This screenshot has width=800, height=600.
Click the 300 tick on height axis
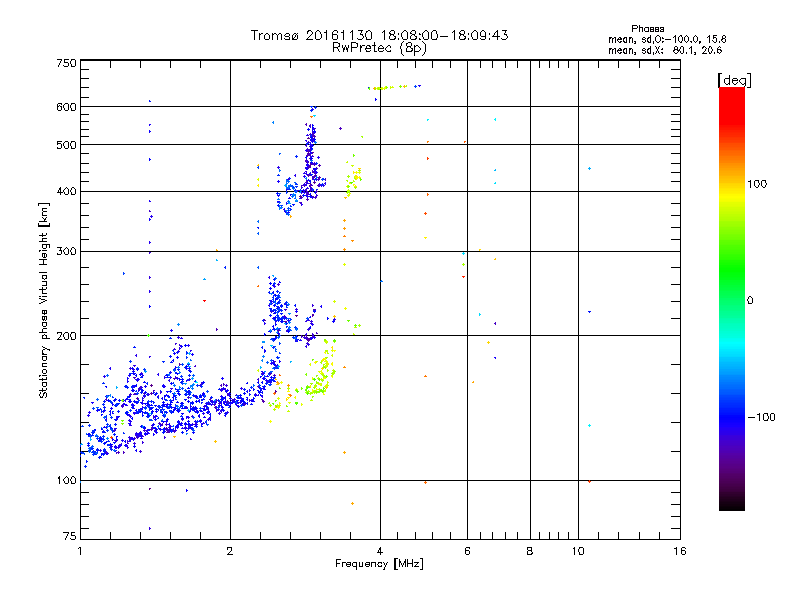[x=66, y=251]
